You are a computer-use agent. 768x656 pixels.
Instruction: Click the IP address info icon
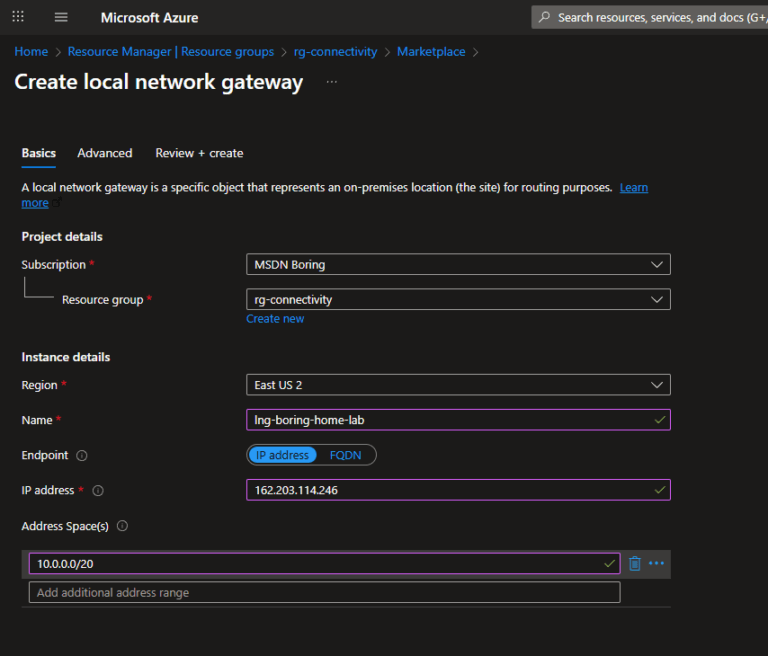(x=98, y=490)
